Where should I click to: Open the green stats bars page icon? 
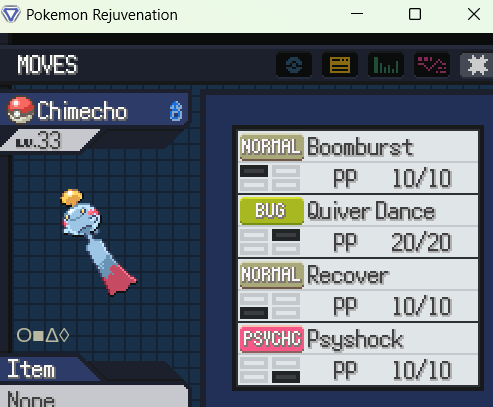[386, 65]
